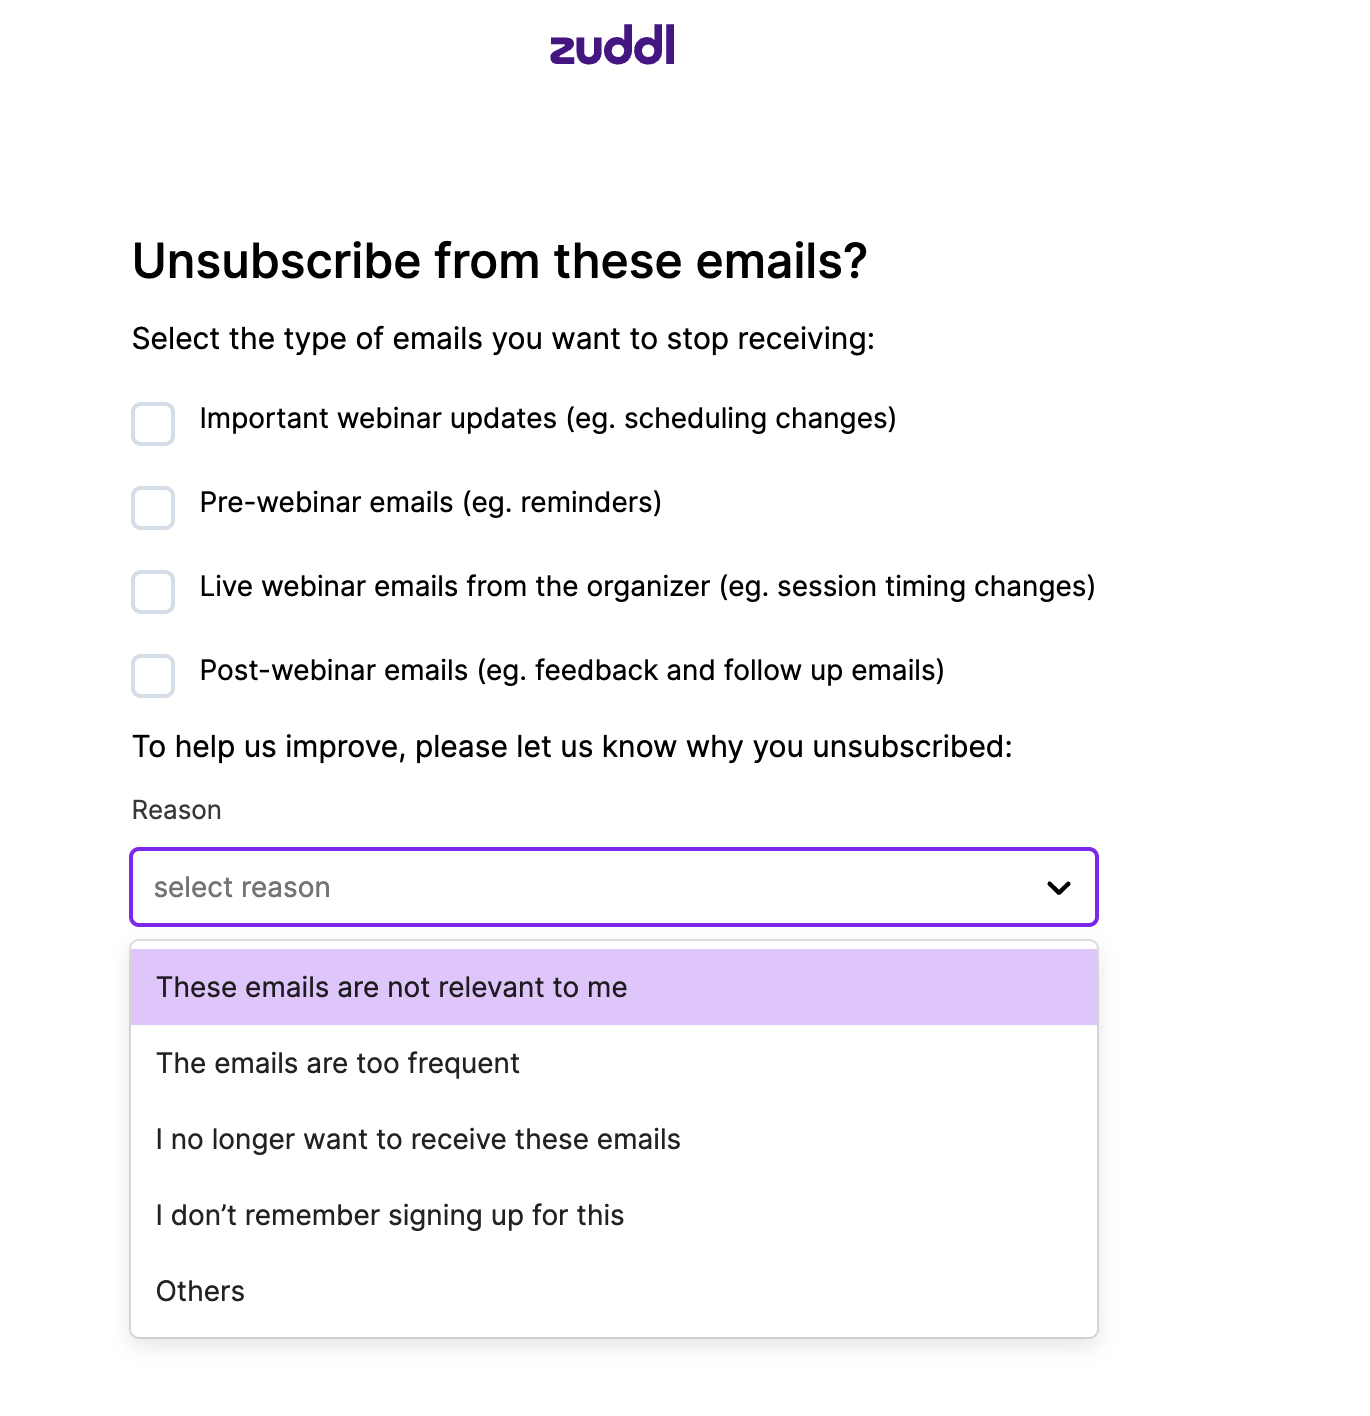
Task: Choose "I don't remember signing up for this"
Action: [x=390, y=1216]
